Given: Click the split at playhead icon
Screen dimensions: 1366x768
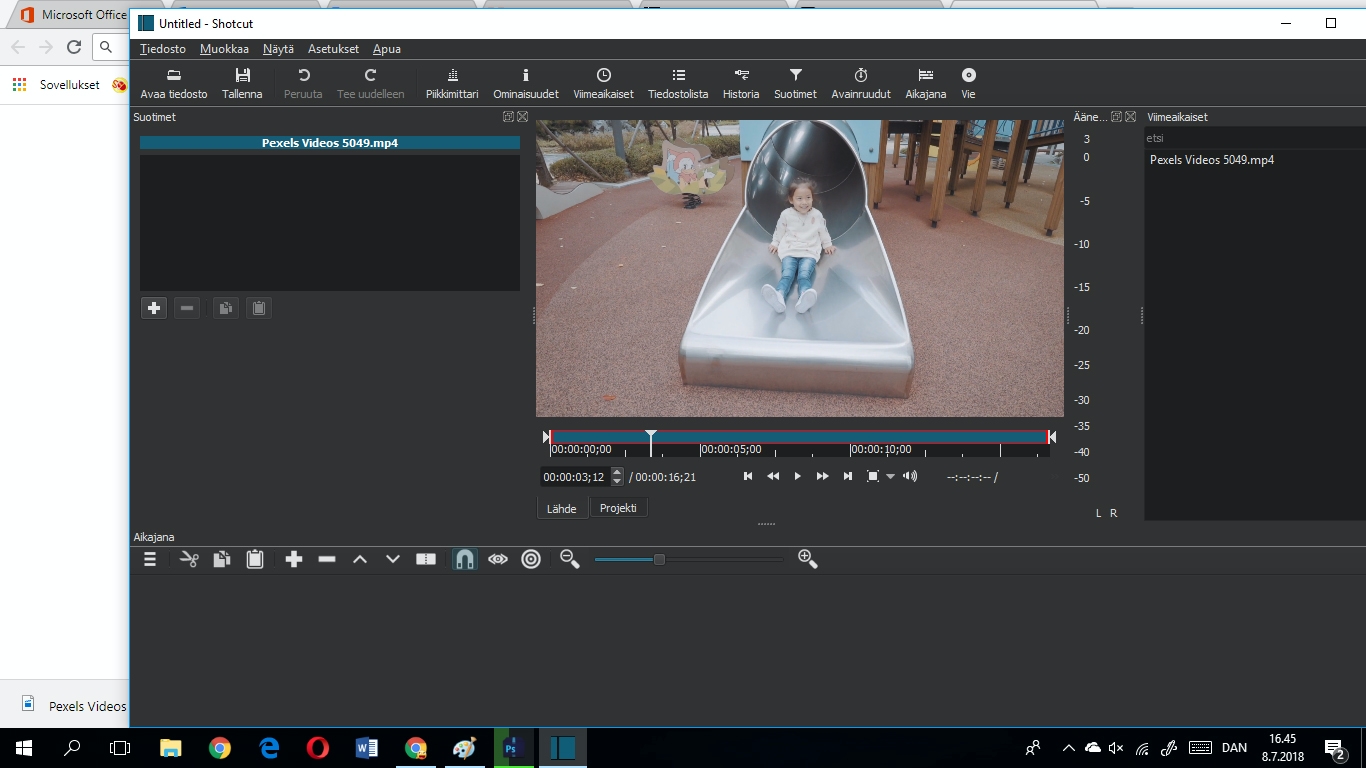Looking at the screenshot, I should 426,560.
